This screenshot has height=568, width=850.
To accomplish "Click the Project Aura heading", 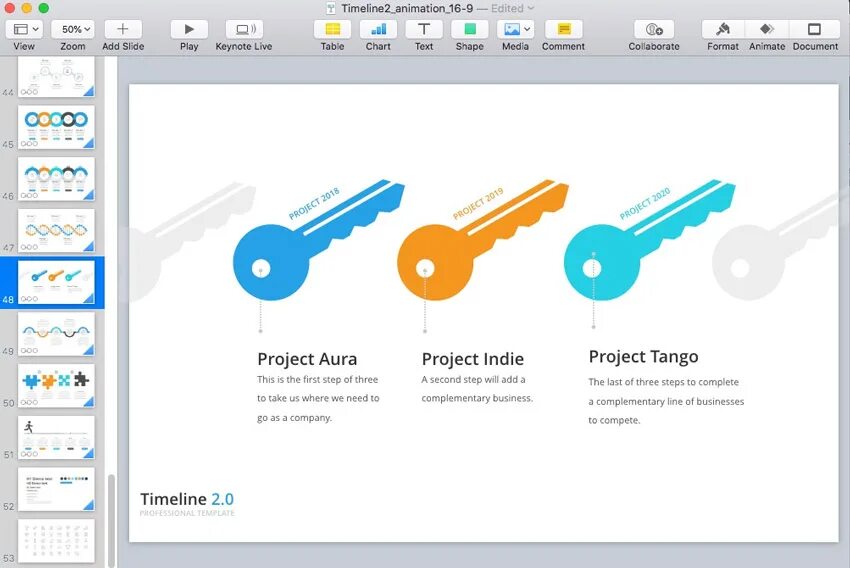I will coord(307,359).
